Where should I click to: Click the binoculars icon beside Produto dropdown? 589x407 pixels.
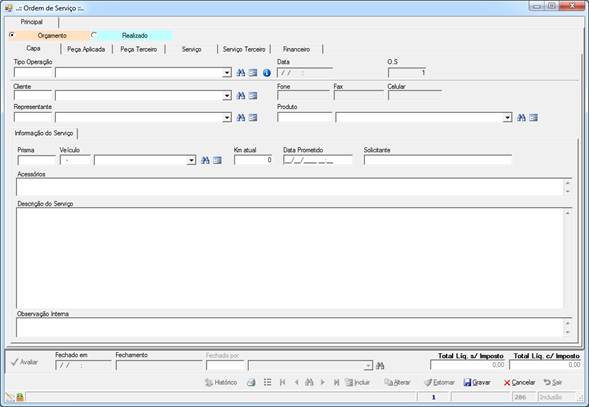(521, 118)
